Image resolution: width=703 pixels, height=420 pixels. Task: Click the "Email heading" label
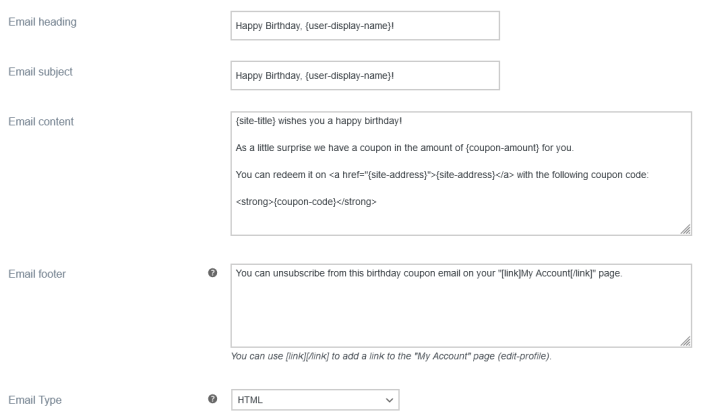(43, 22)
